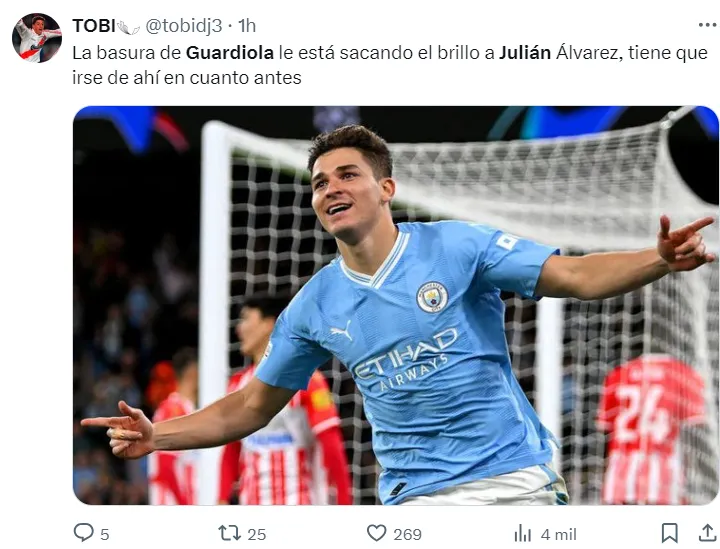Click the retweet arrows icon
This screenshot has width=720, height=549.
(230, 533)
